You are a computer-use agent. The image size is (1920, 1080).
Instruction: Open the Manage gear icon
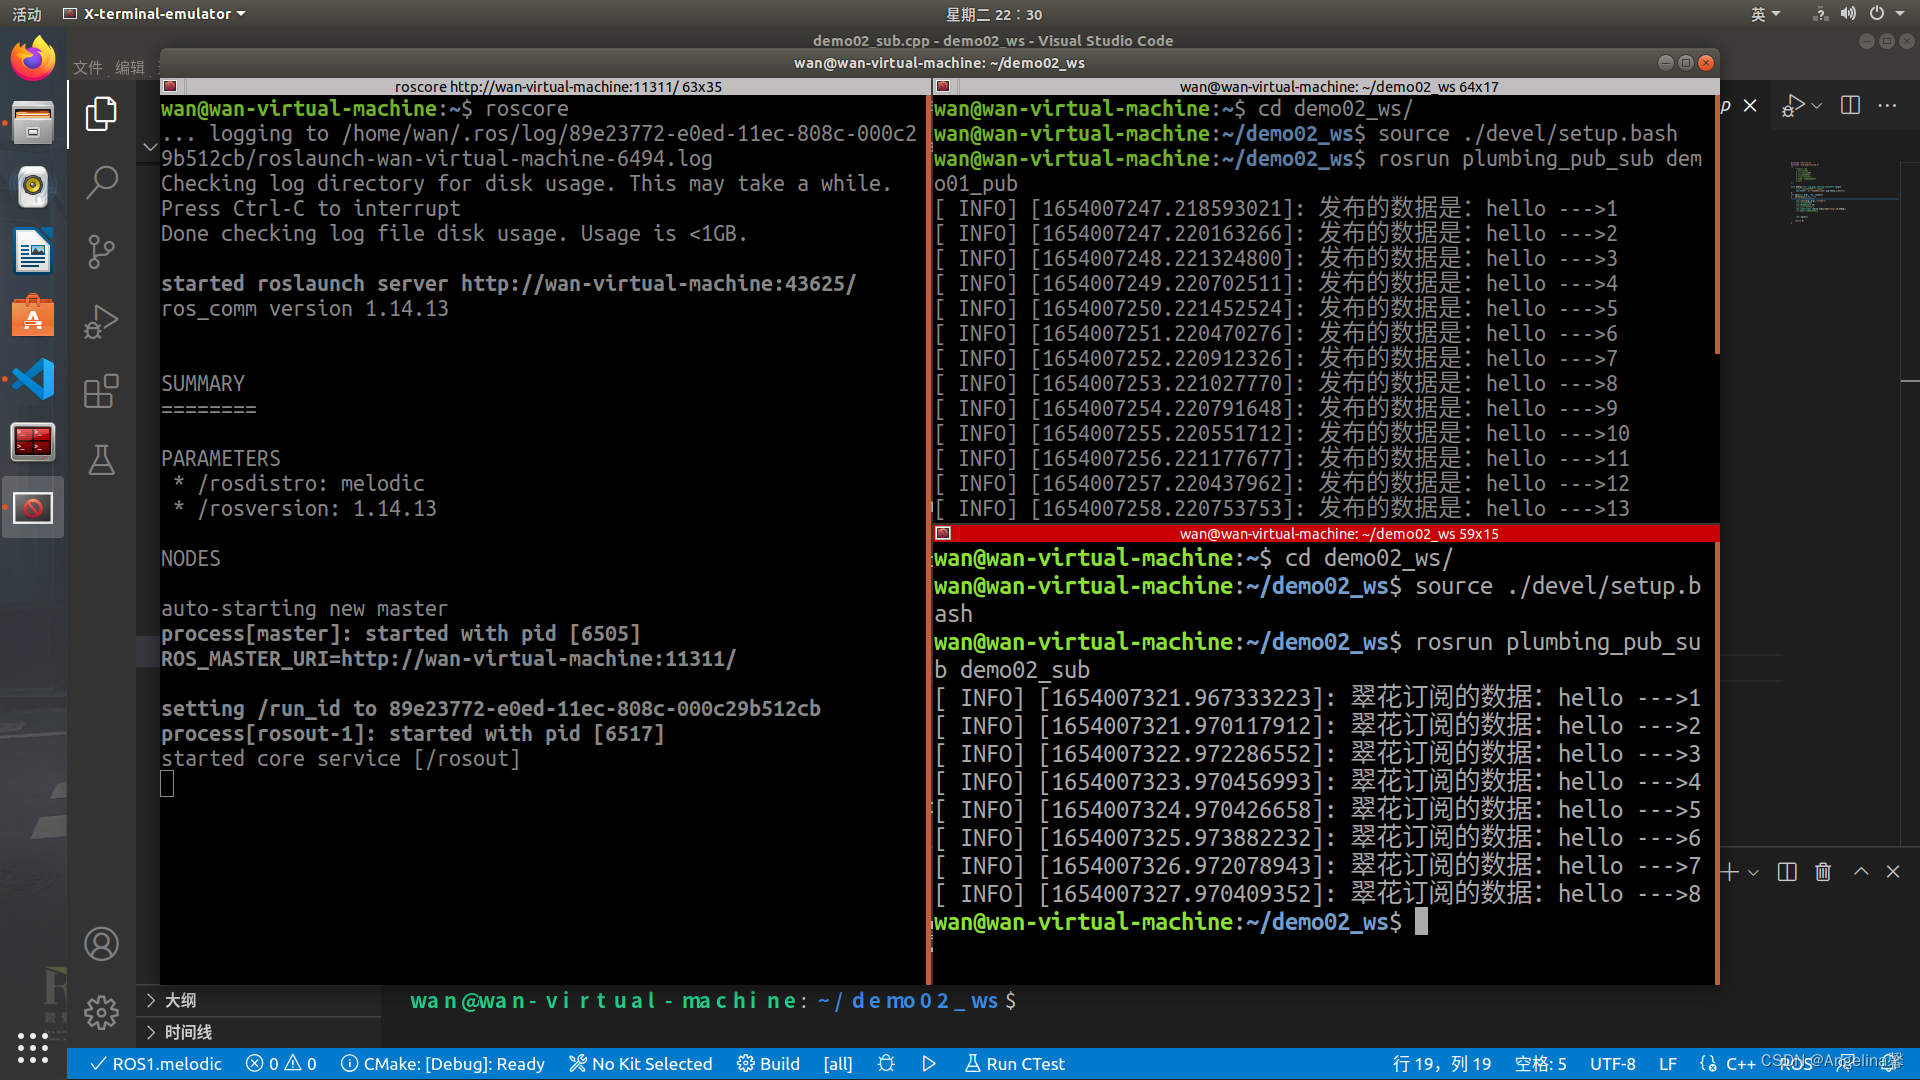[101, 1013]
